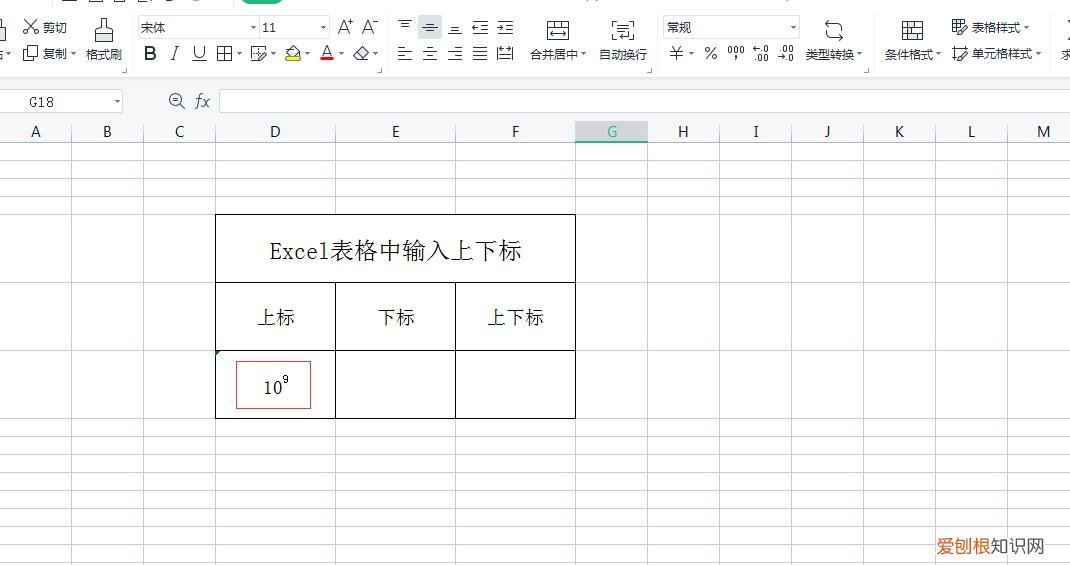This screenshot has width=1070, height=565.
Task: Increase indent in the cell
Action: [x=505, y=27]
